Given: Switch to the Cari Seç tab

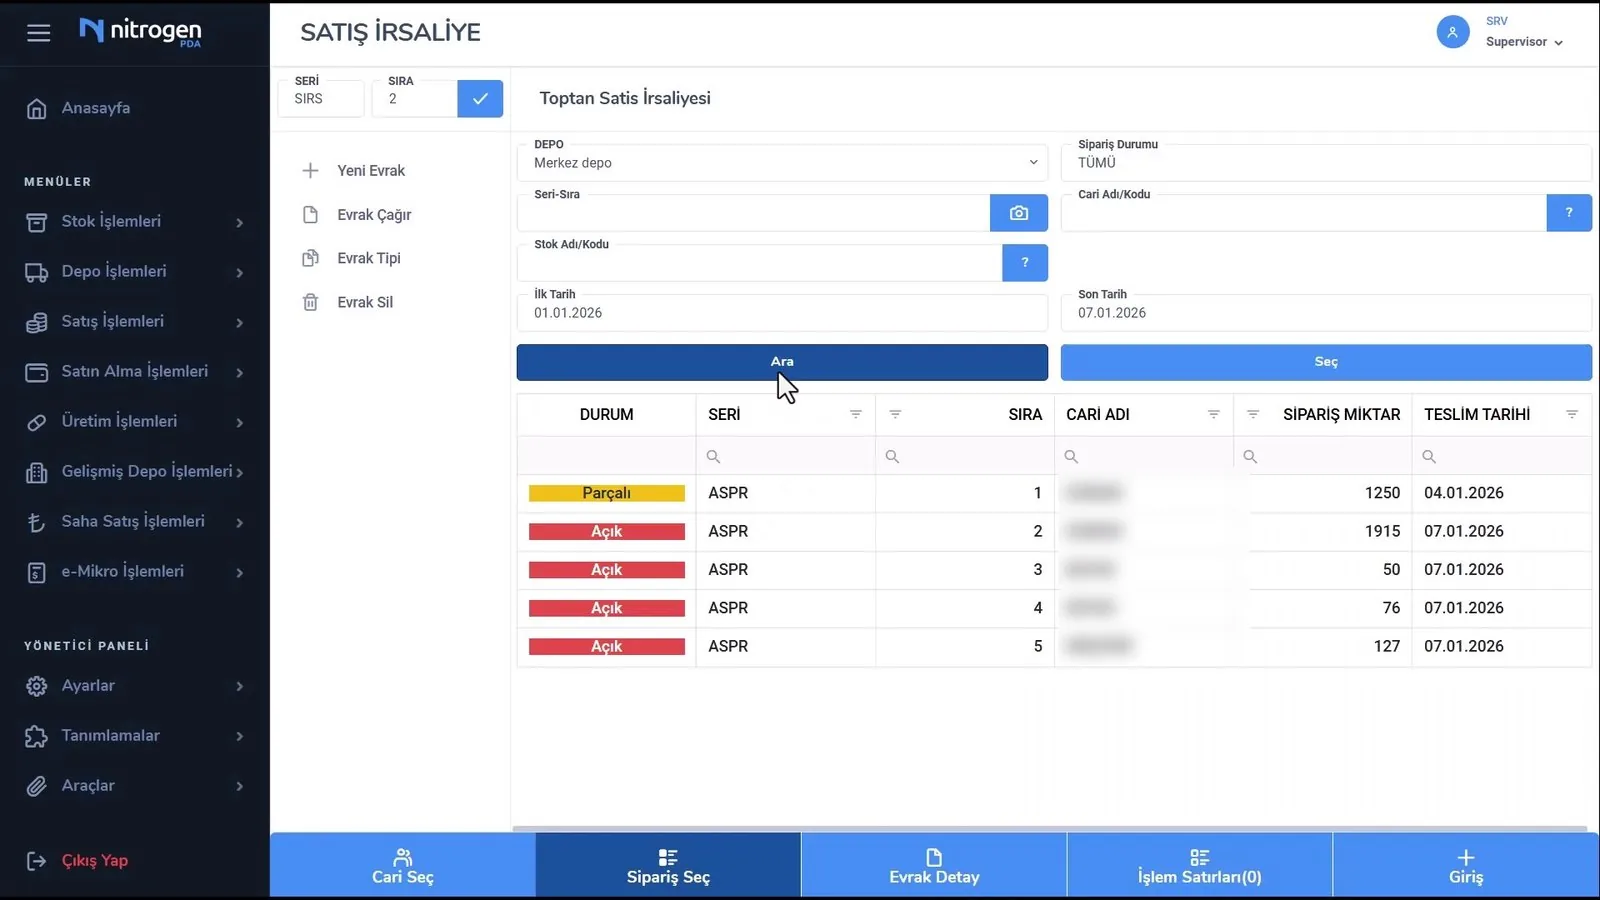Looking at the screenshot, I should pos(403,866).
